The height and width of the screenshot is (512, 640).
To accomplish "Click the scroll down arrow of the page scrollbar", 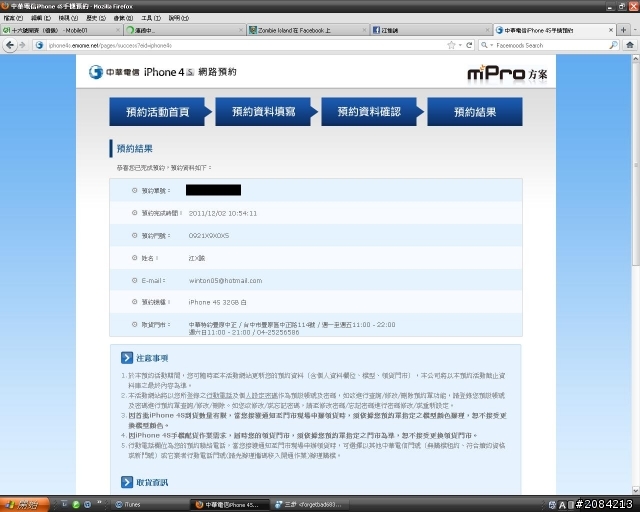I will [x=636, y=490].
